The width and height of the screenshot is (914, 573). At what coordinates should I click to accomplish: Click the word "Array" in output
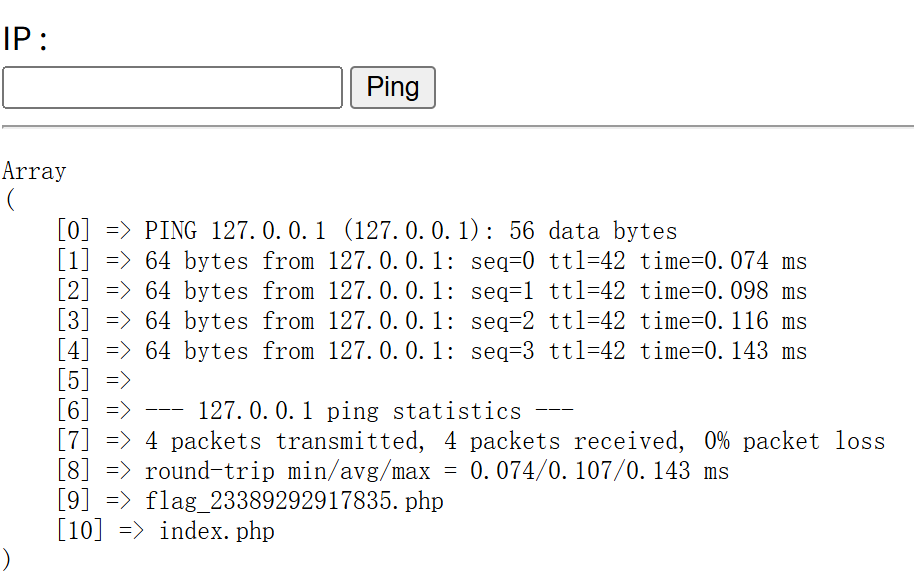(x=34, y=171)
